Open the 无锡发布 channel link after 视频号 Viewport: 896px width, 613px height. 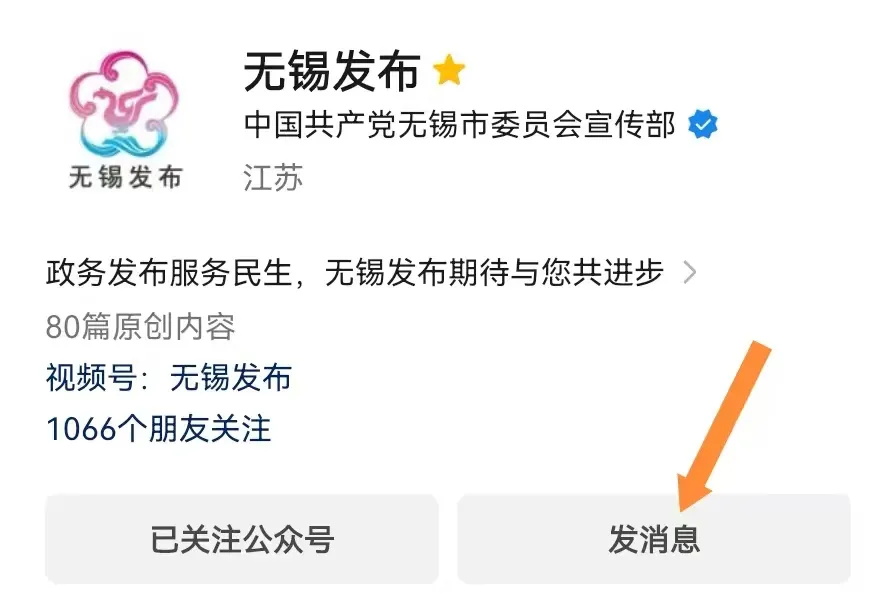coord(231,378)
